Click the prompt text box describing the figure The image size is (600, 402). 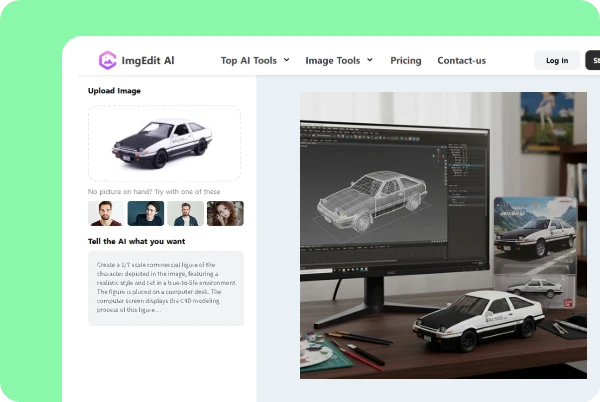coord(166,288)
